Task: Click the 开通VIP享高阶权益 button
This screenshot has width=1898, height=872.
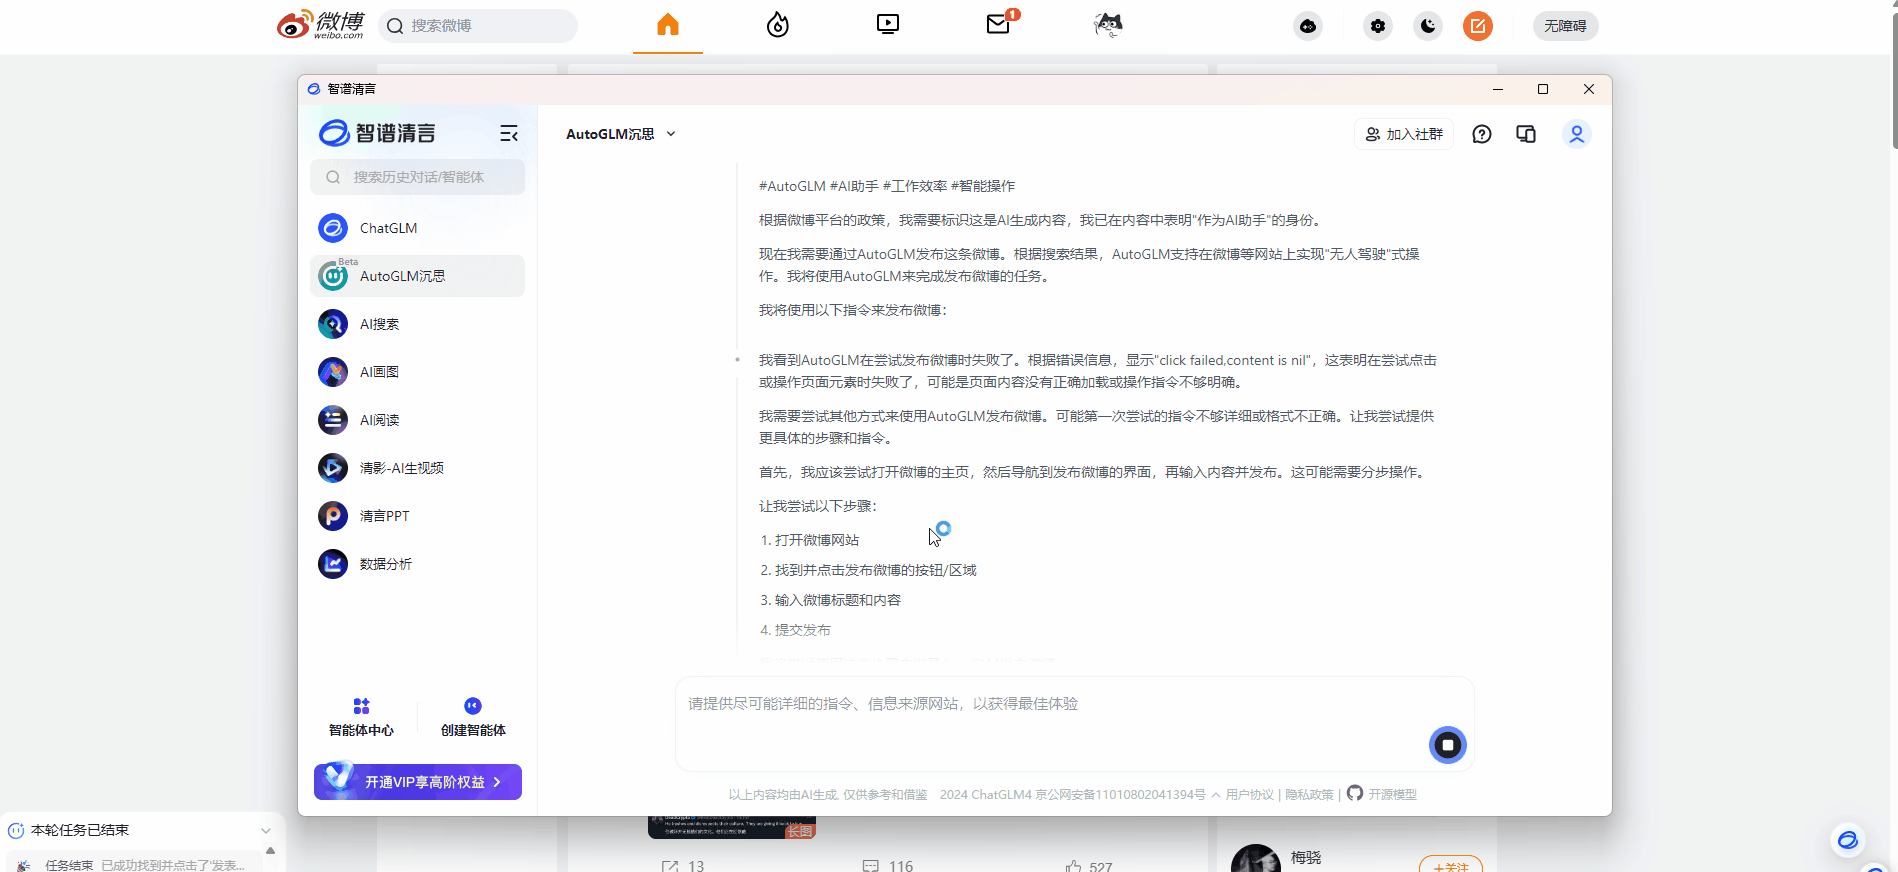Action: point(418,782)
